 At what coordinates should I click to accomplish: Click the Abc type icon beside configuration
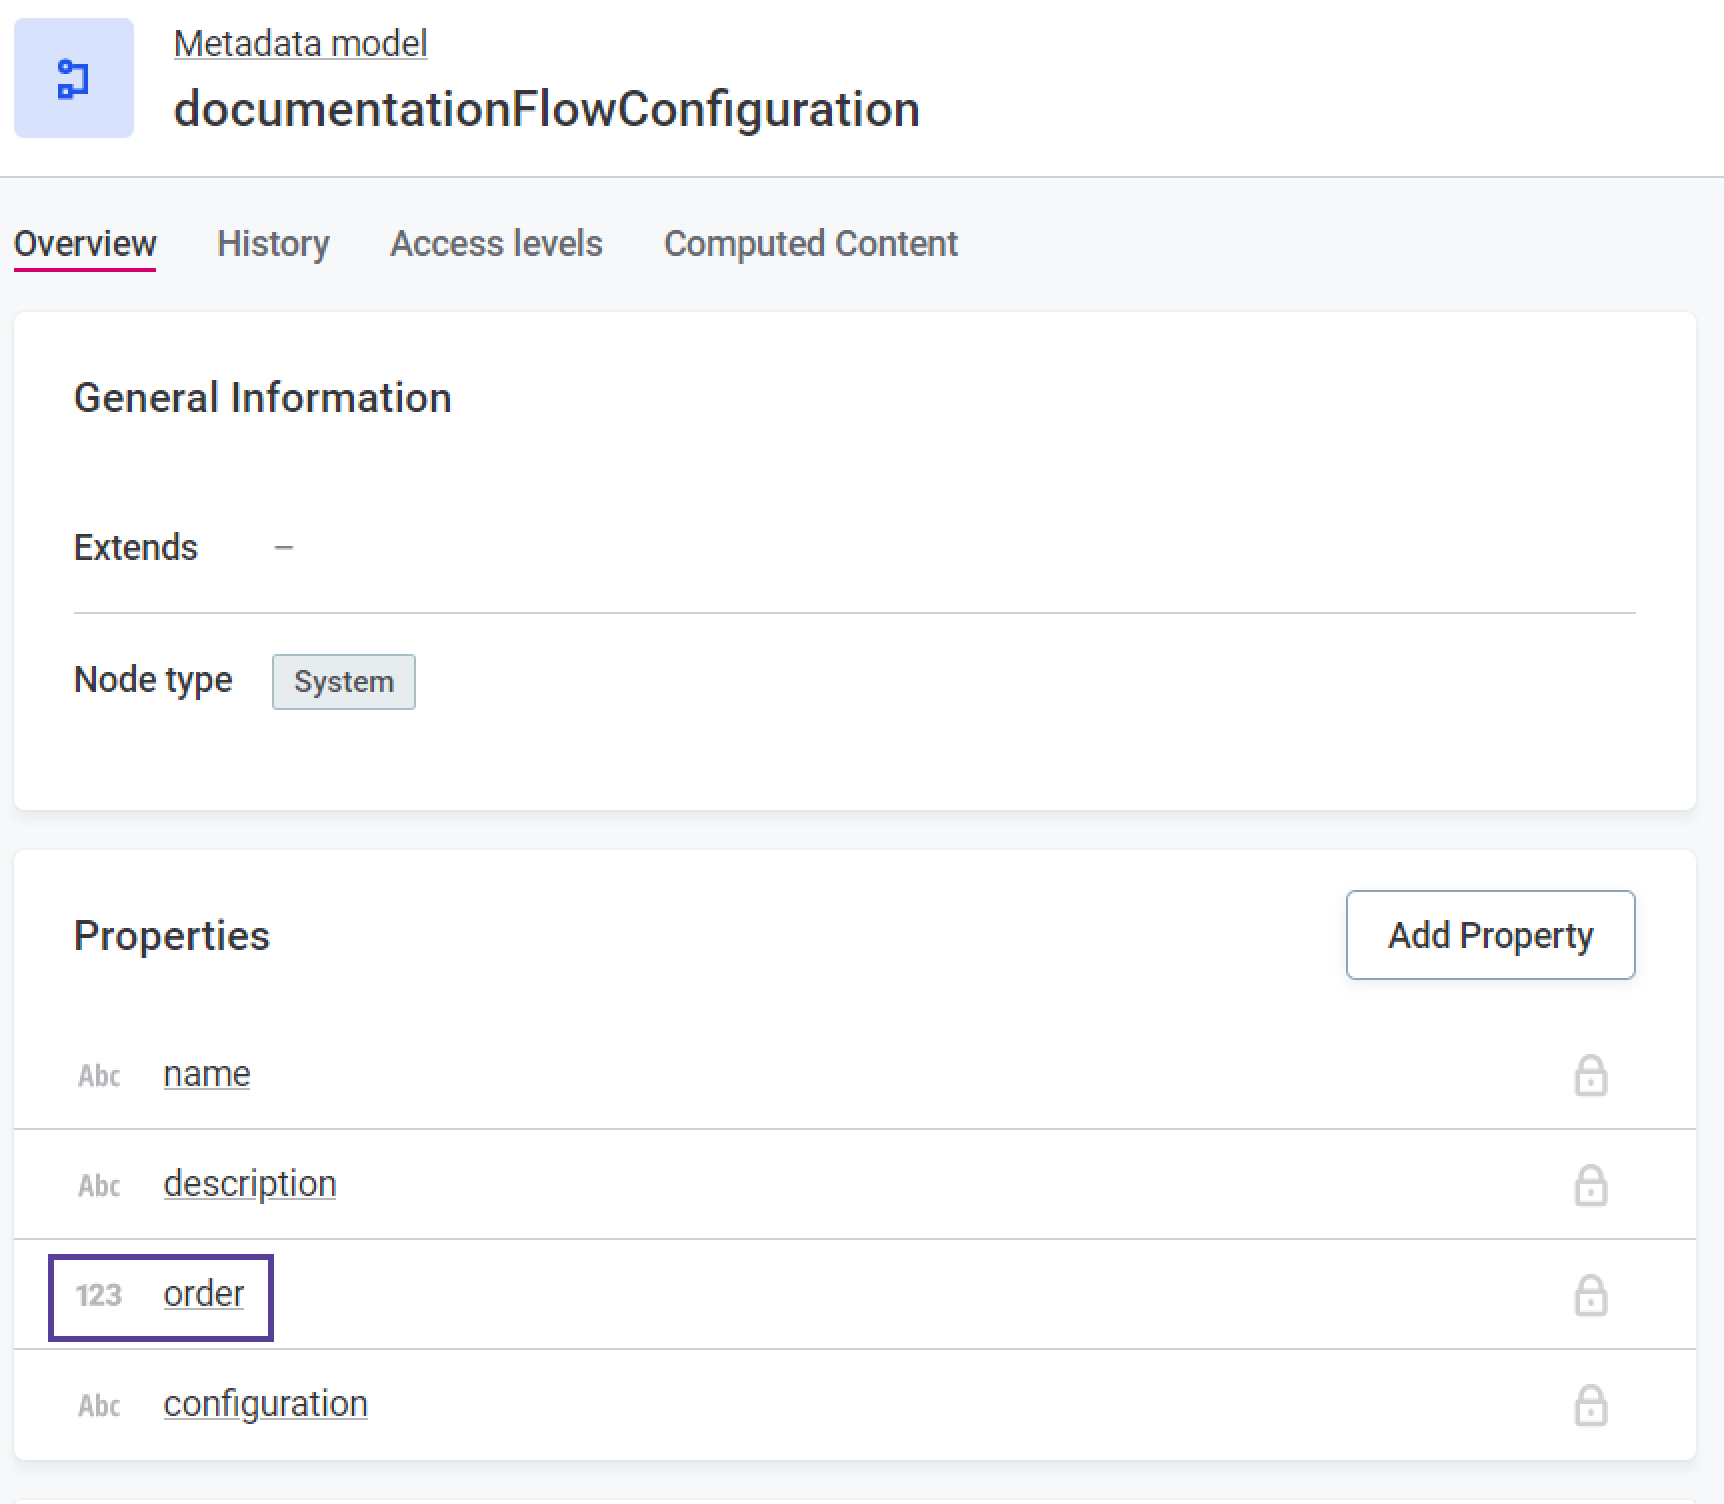[x=99, y=1406]
